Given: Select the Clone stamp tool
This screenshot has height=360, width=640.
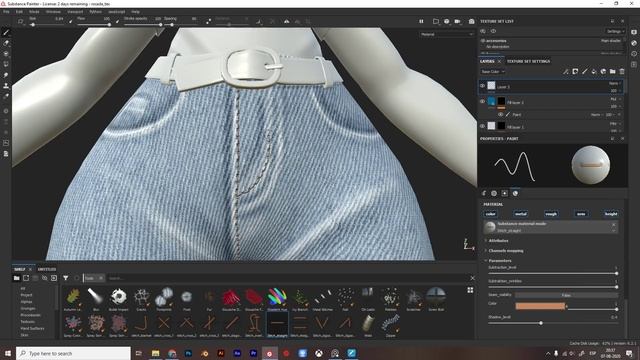Looking at the screenshot, I should point(6,86).
